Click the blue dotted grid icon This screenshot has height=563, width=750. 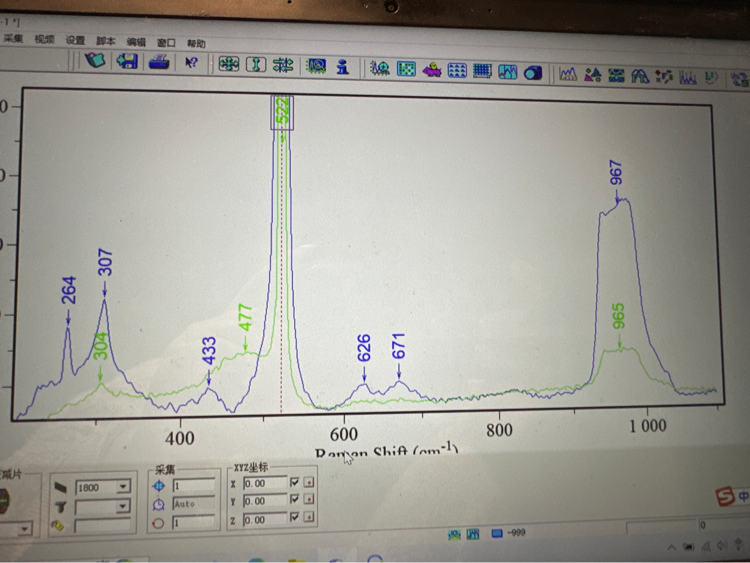[x=457, y=71]
